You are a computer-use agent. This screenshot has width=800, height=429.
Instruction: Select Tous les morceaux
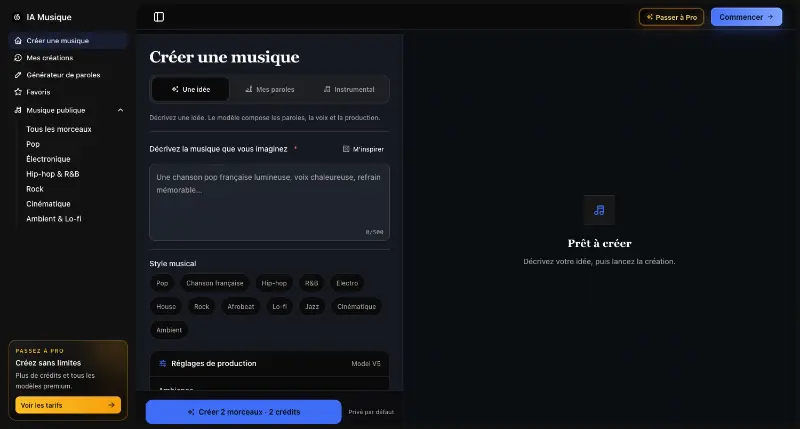(59, 129)
